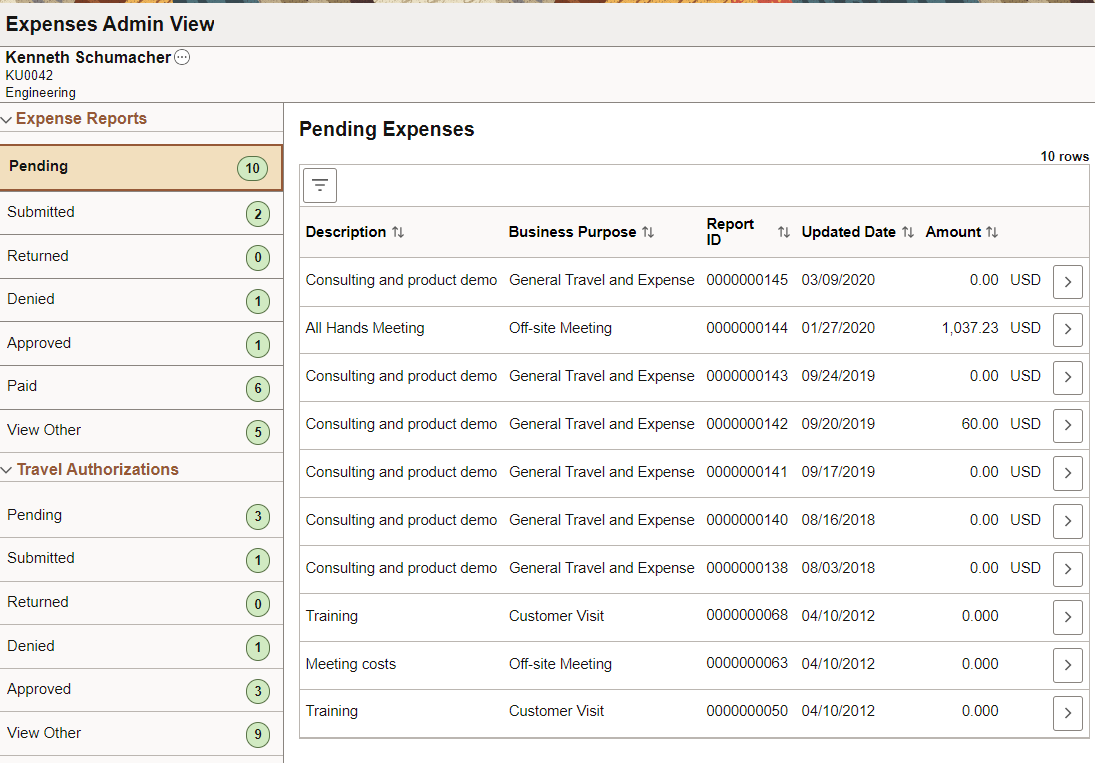
Task: Open the filter options icon
Action: [x=319, y=185]
